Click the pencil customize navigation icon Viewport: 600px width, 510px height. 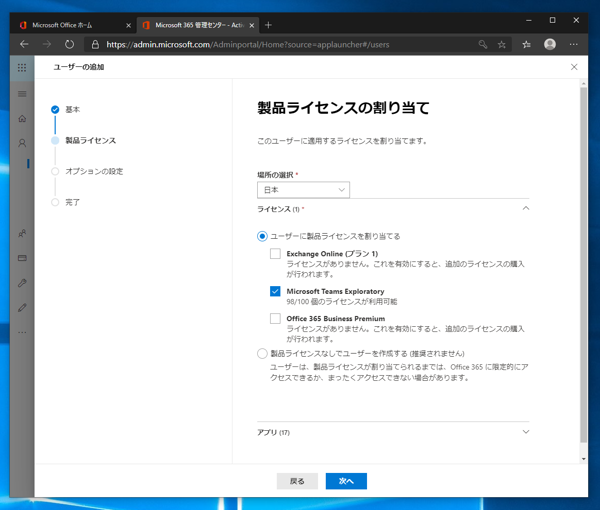coord(22,308)
